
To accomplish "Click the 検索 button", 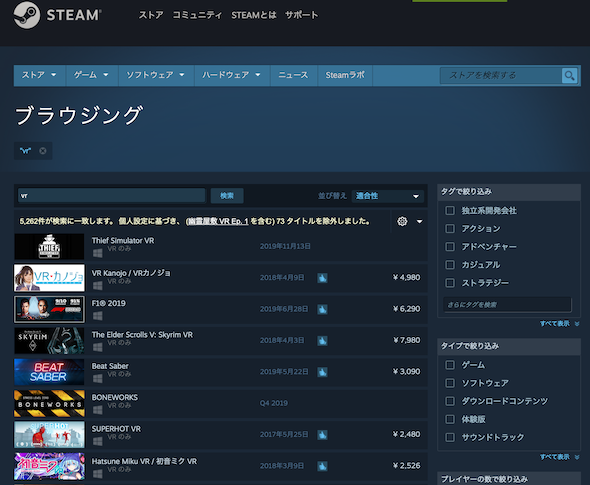I will (227, 196).
